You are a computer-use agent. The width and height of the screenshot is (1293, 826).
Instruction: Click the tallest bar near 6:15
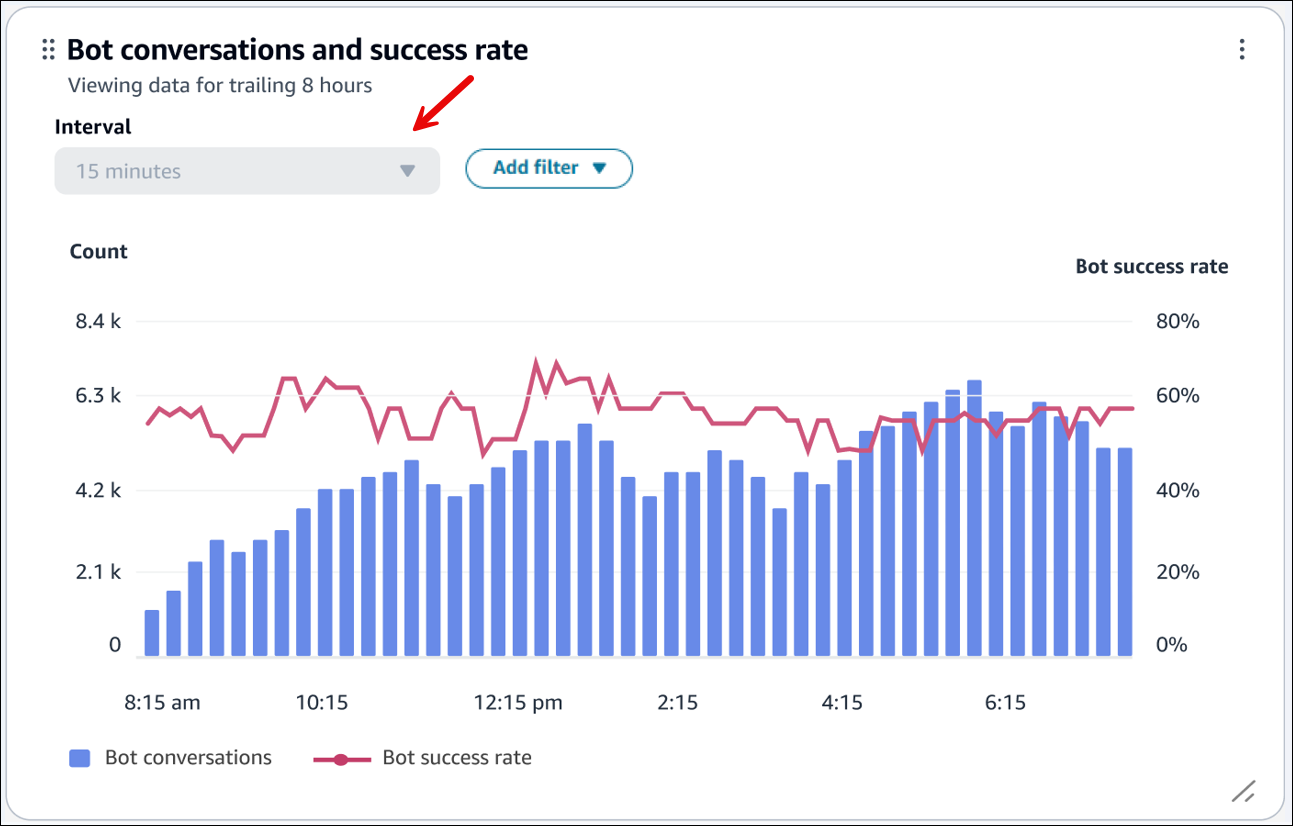click(975, 500)
